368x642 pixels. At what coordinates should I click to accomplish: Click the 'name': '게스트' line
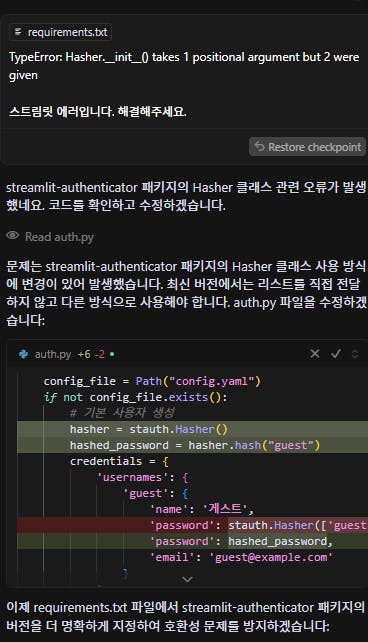[x=202, y=509]
